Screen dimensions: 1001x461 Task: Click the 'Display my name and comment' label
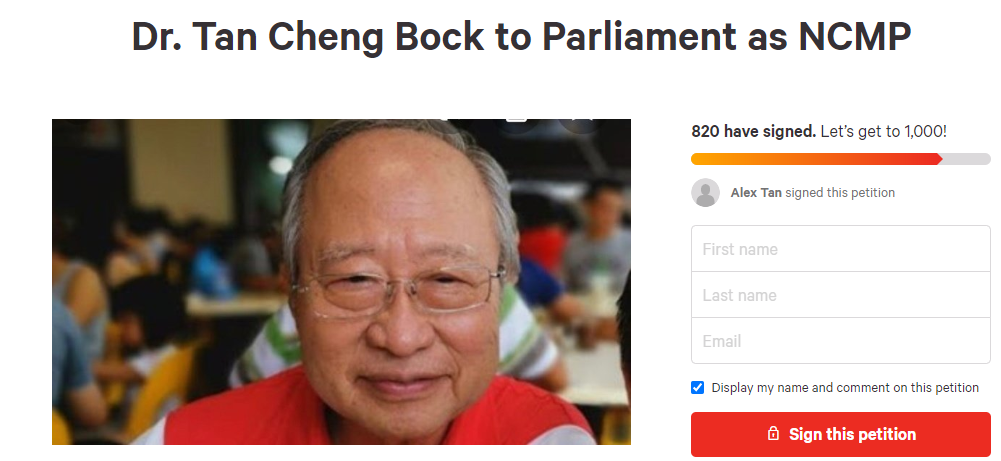pos(845,388)
